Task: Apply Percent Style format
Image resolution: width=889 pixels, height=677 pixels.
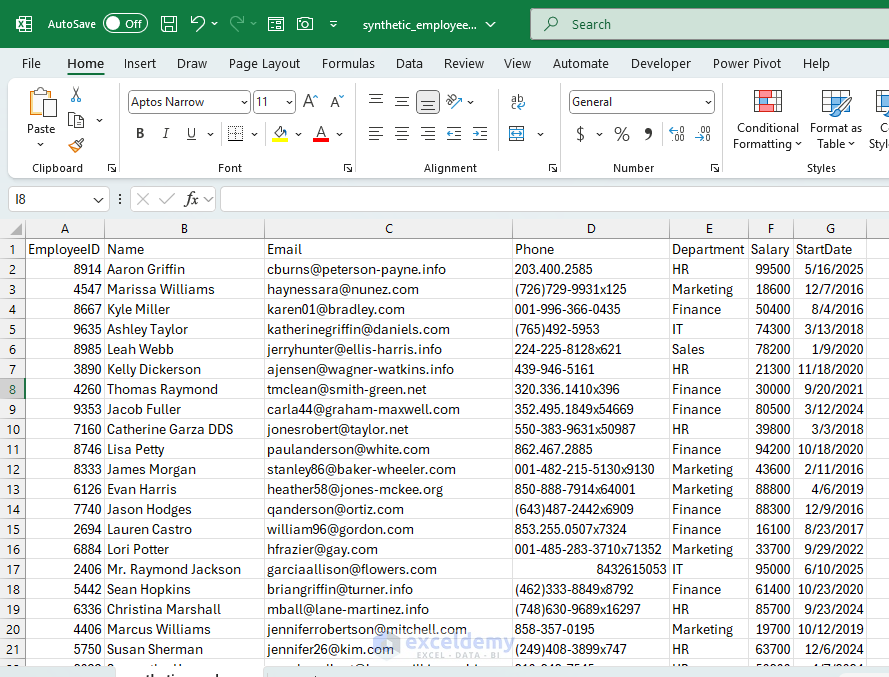Action: coord(622,134)
